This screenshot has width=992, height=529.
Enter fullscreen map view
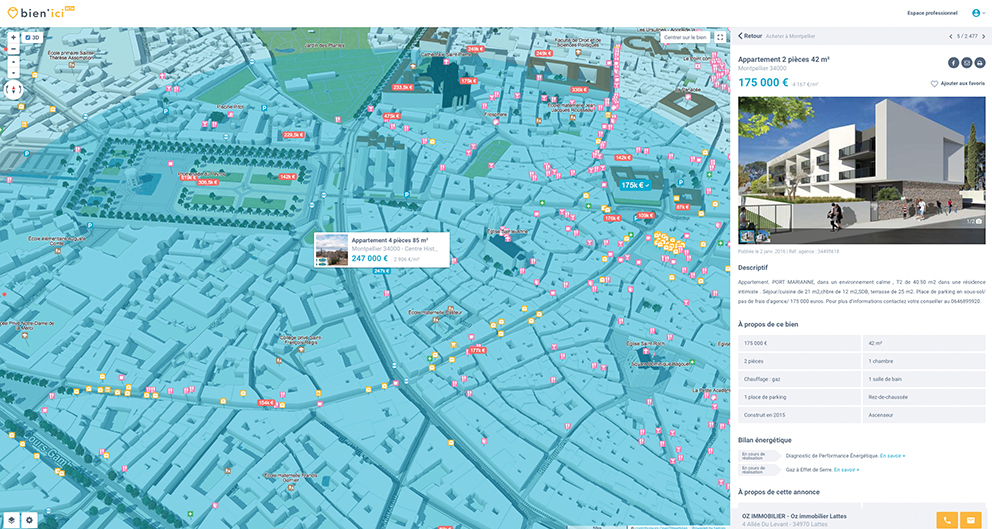720,37
